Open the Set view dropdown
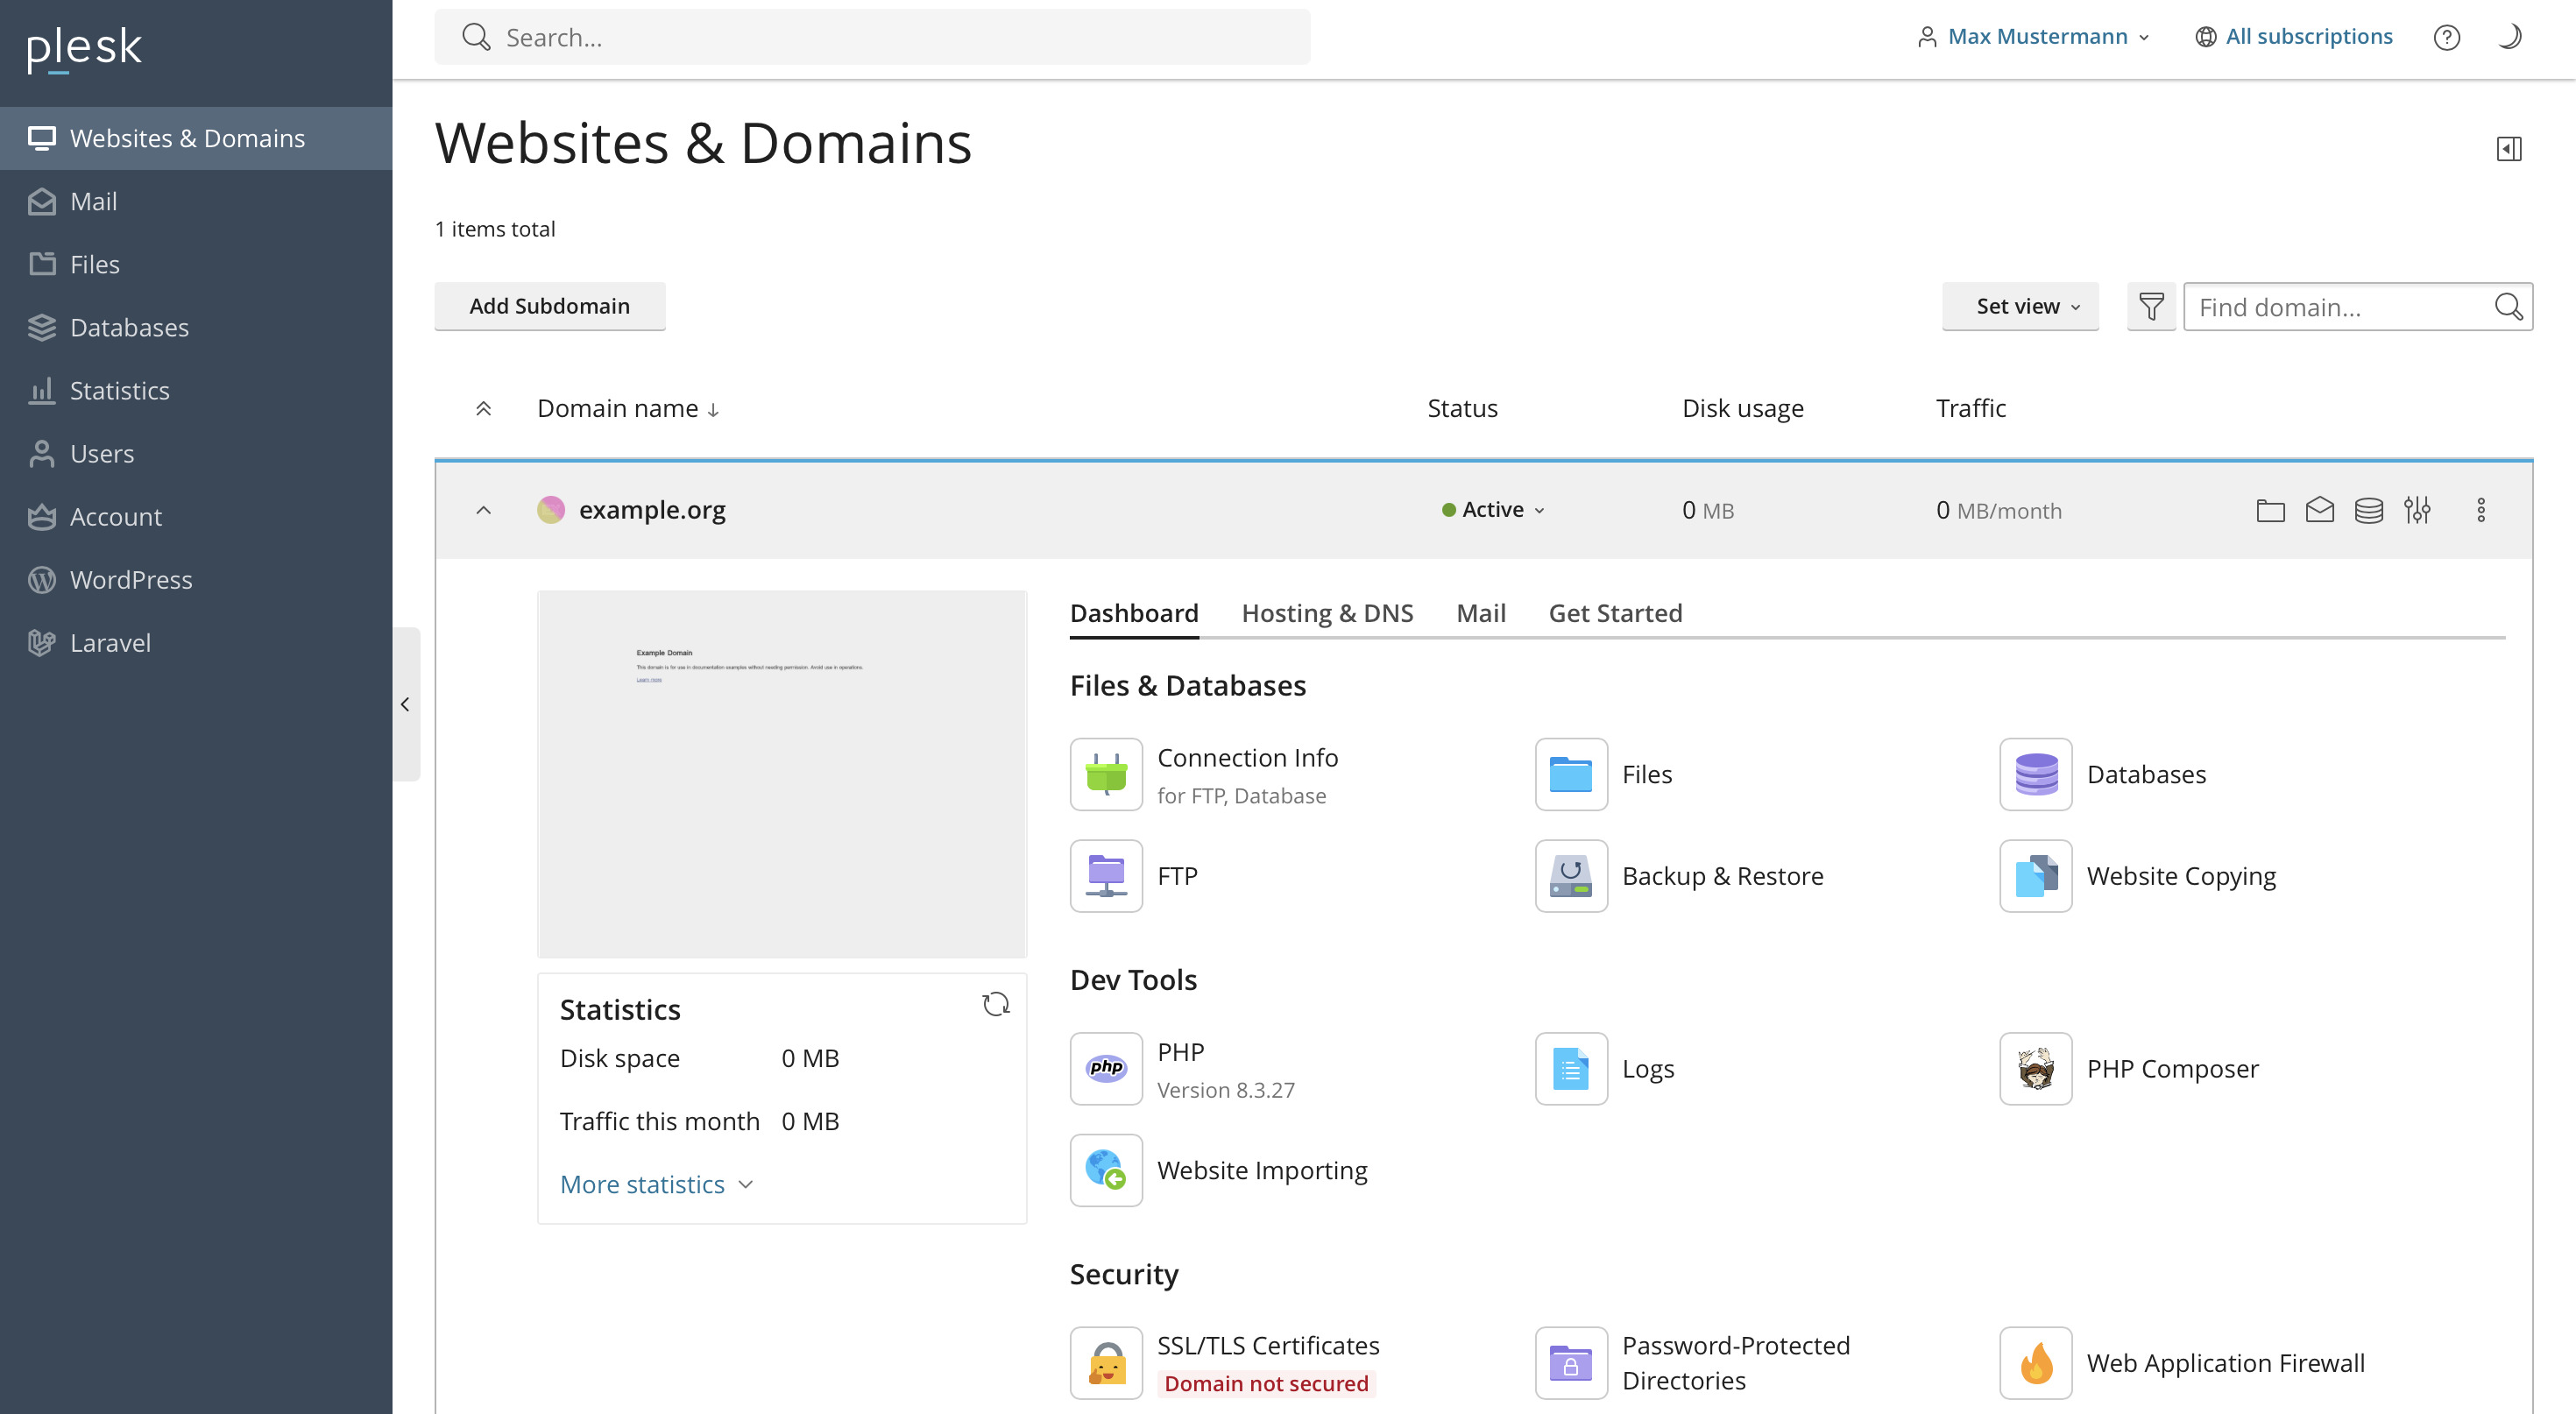2576x1414 pixels. click(x=2019, y=306)
